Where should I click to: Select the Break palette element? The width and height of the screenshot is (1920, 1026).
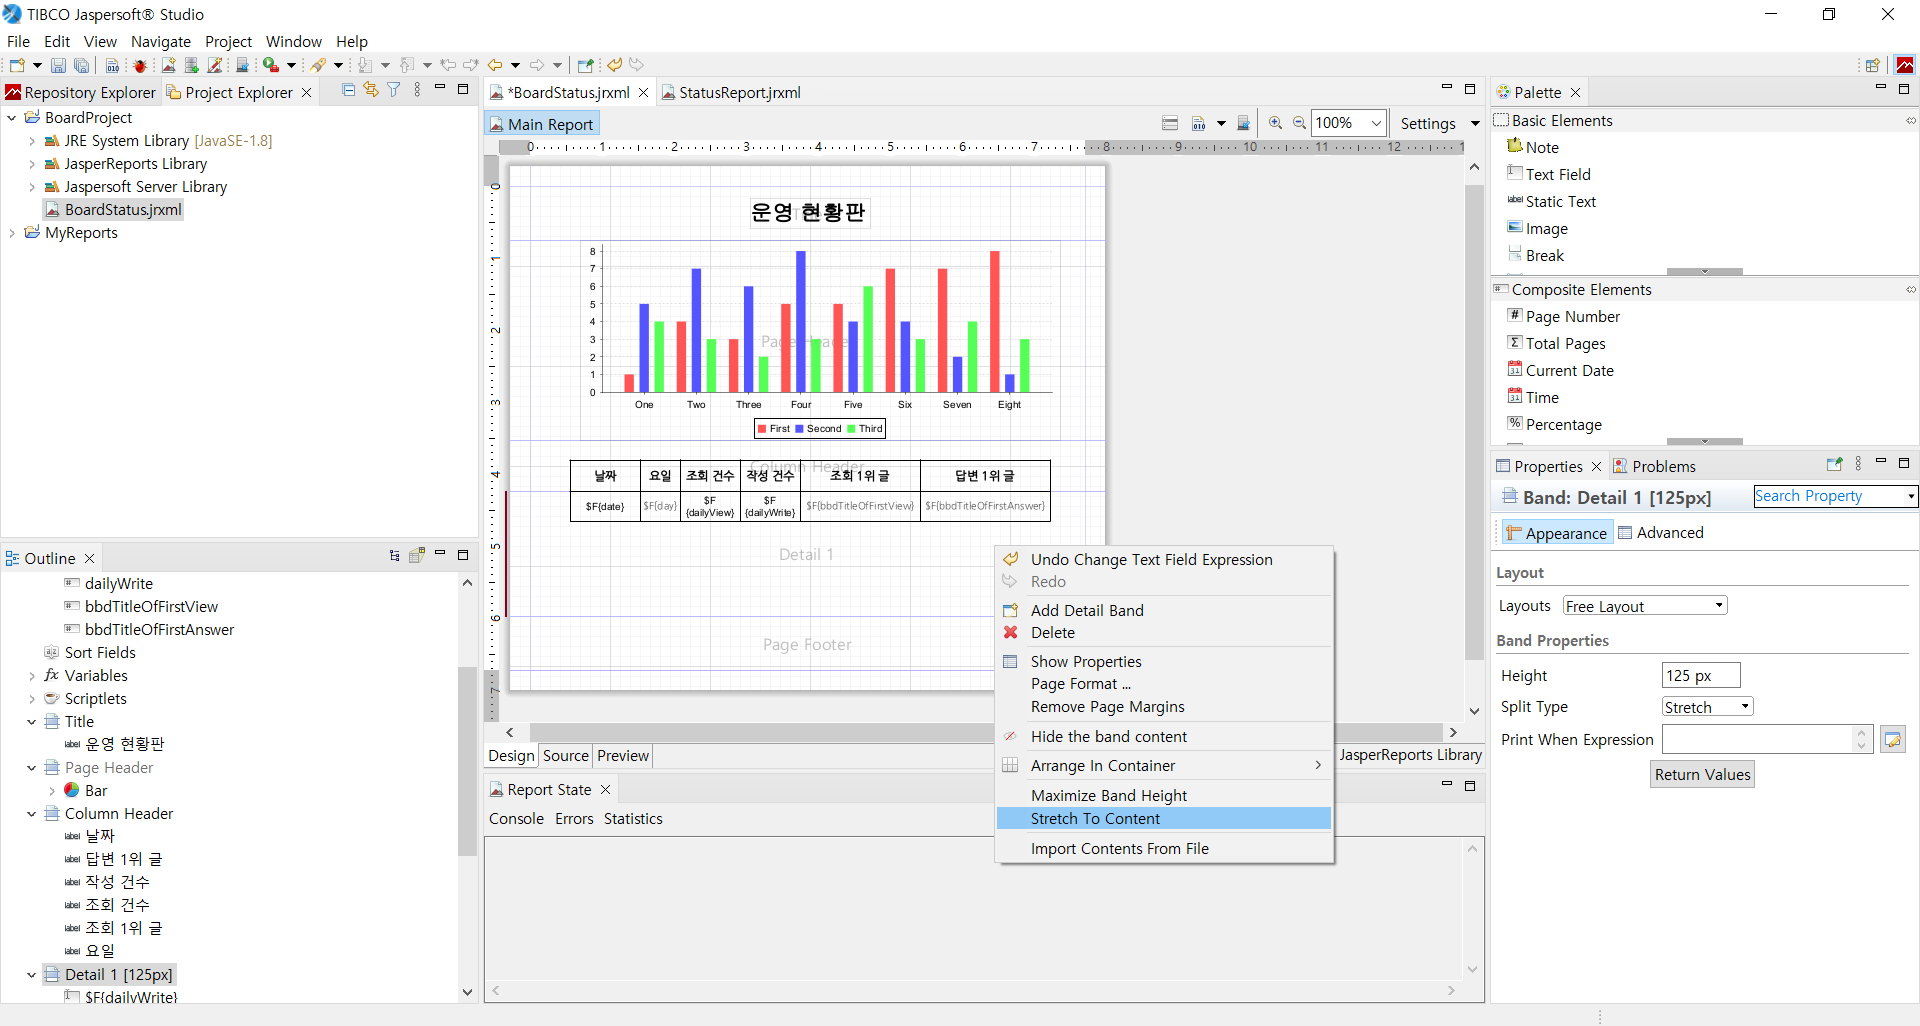(x=1536, y=255)
